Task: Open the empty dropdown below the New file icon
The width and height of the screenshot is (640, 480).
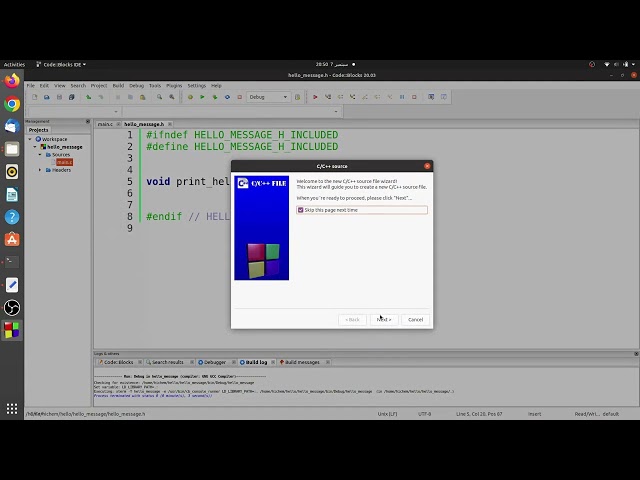Action: click(74, 111)
